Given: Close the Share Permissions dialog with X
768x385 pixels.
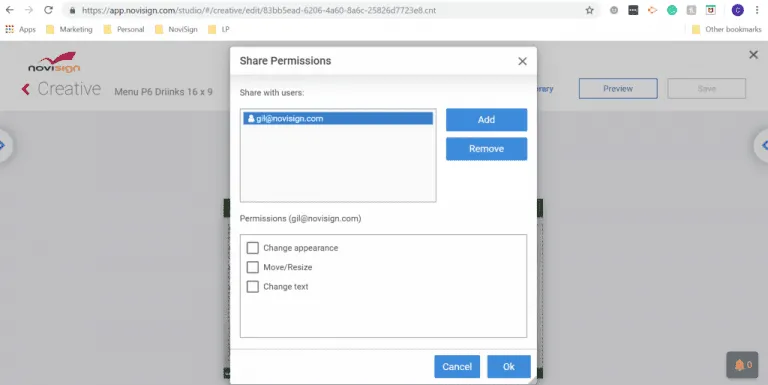Looking at the screenshot, I should (523, 61).
